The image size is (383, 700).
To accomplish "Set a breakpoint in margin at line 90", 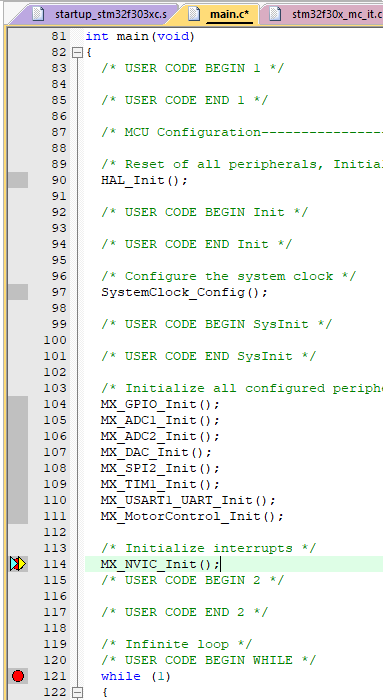I will click(x=18, y=180).
